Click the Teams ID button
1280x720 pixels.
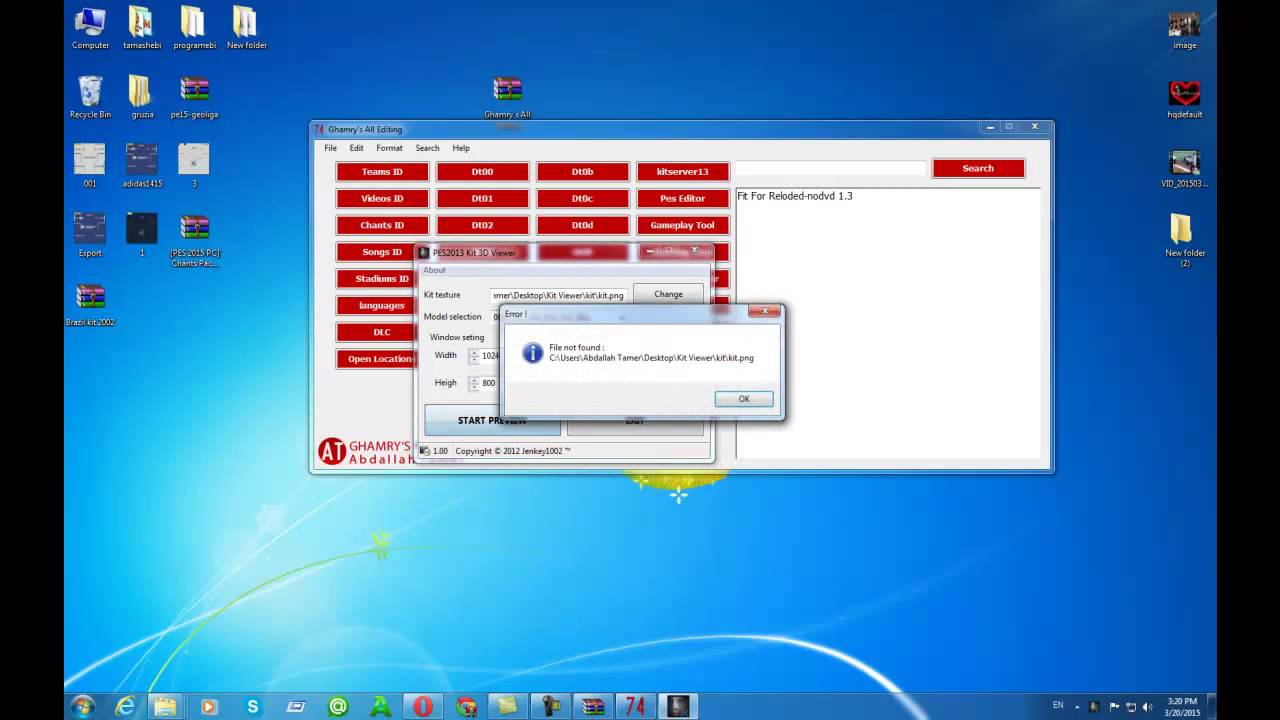click(382, 172)
